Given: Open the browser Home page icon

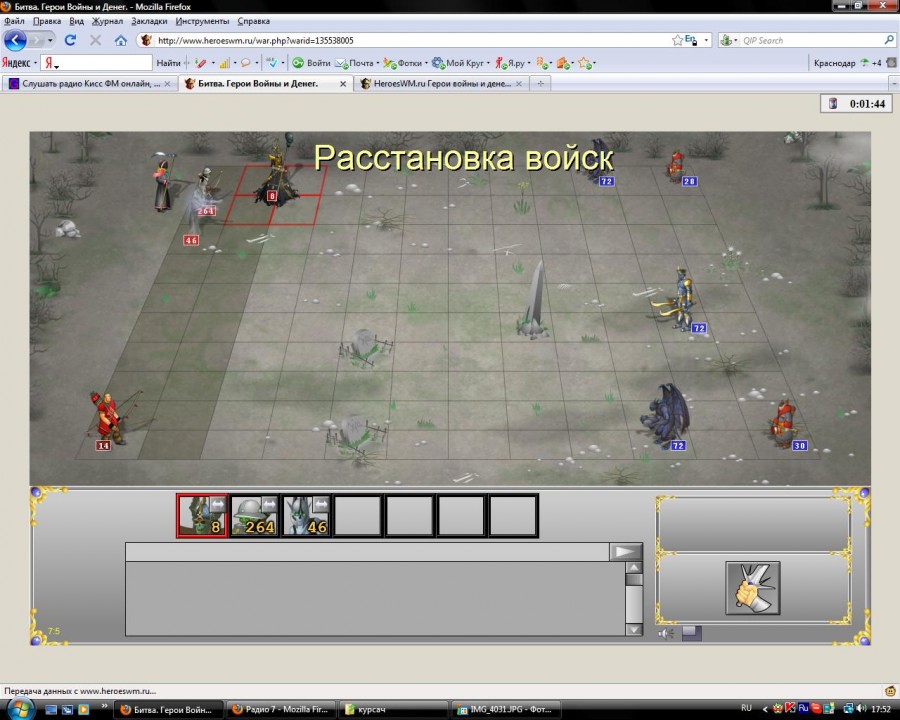Looking at the screenshot, I should (x=121, y=40).
